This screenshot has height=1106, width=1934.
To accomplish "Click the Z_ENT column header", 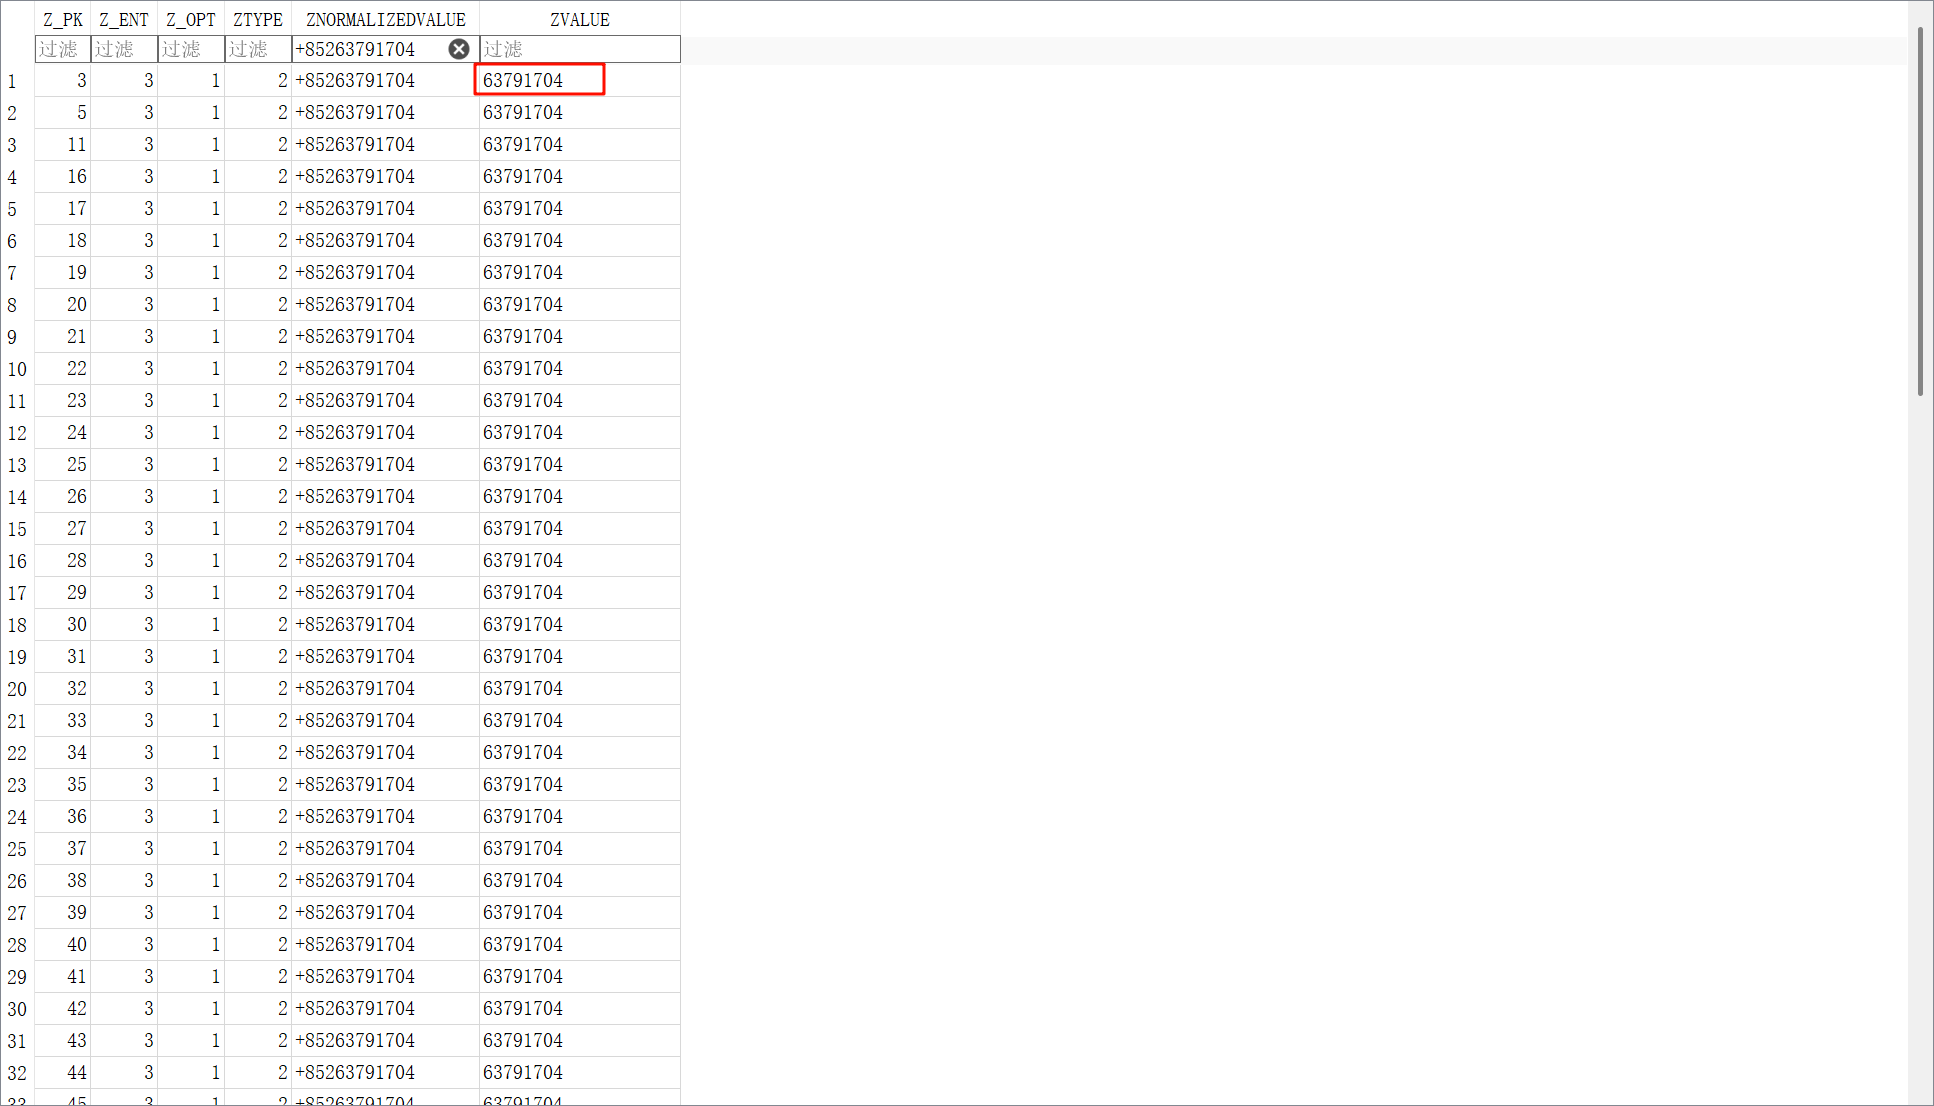I will pyautogui.click(x=124, y=20).
